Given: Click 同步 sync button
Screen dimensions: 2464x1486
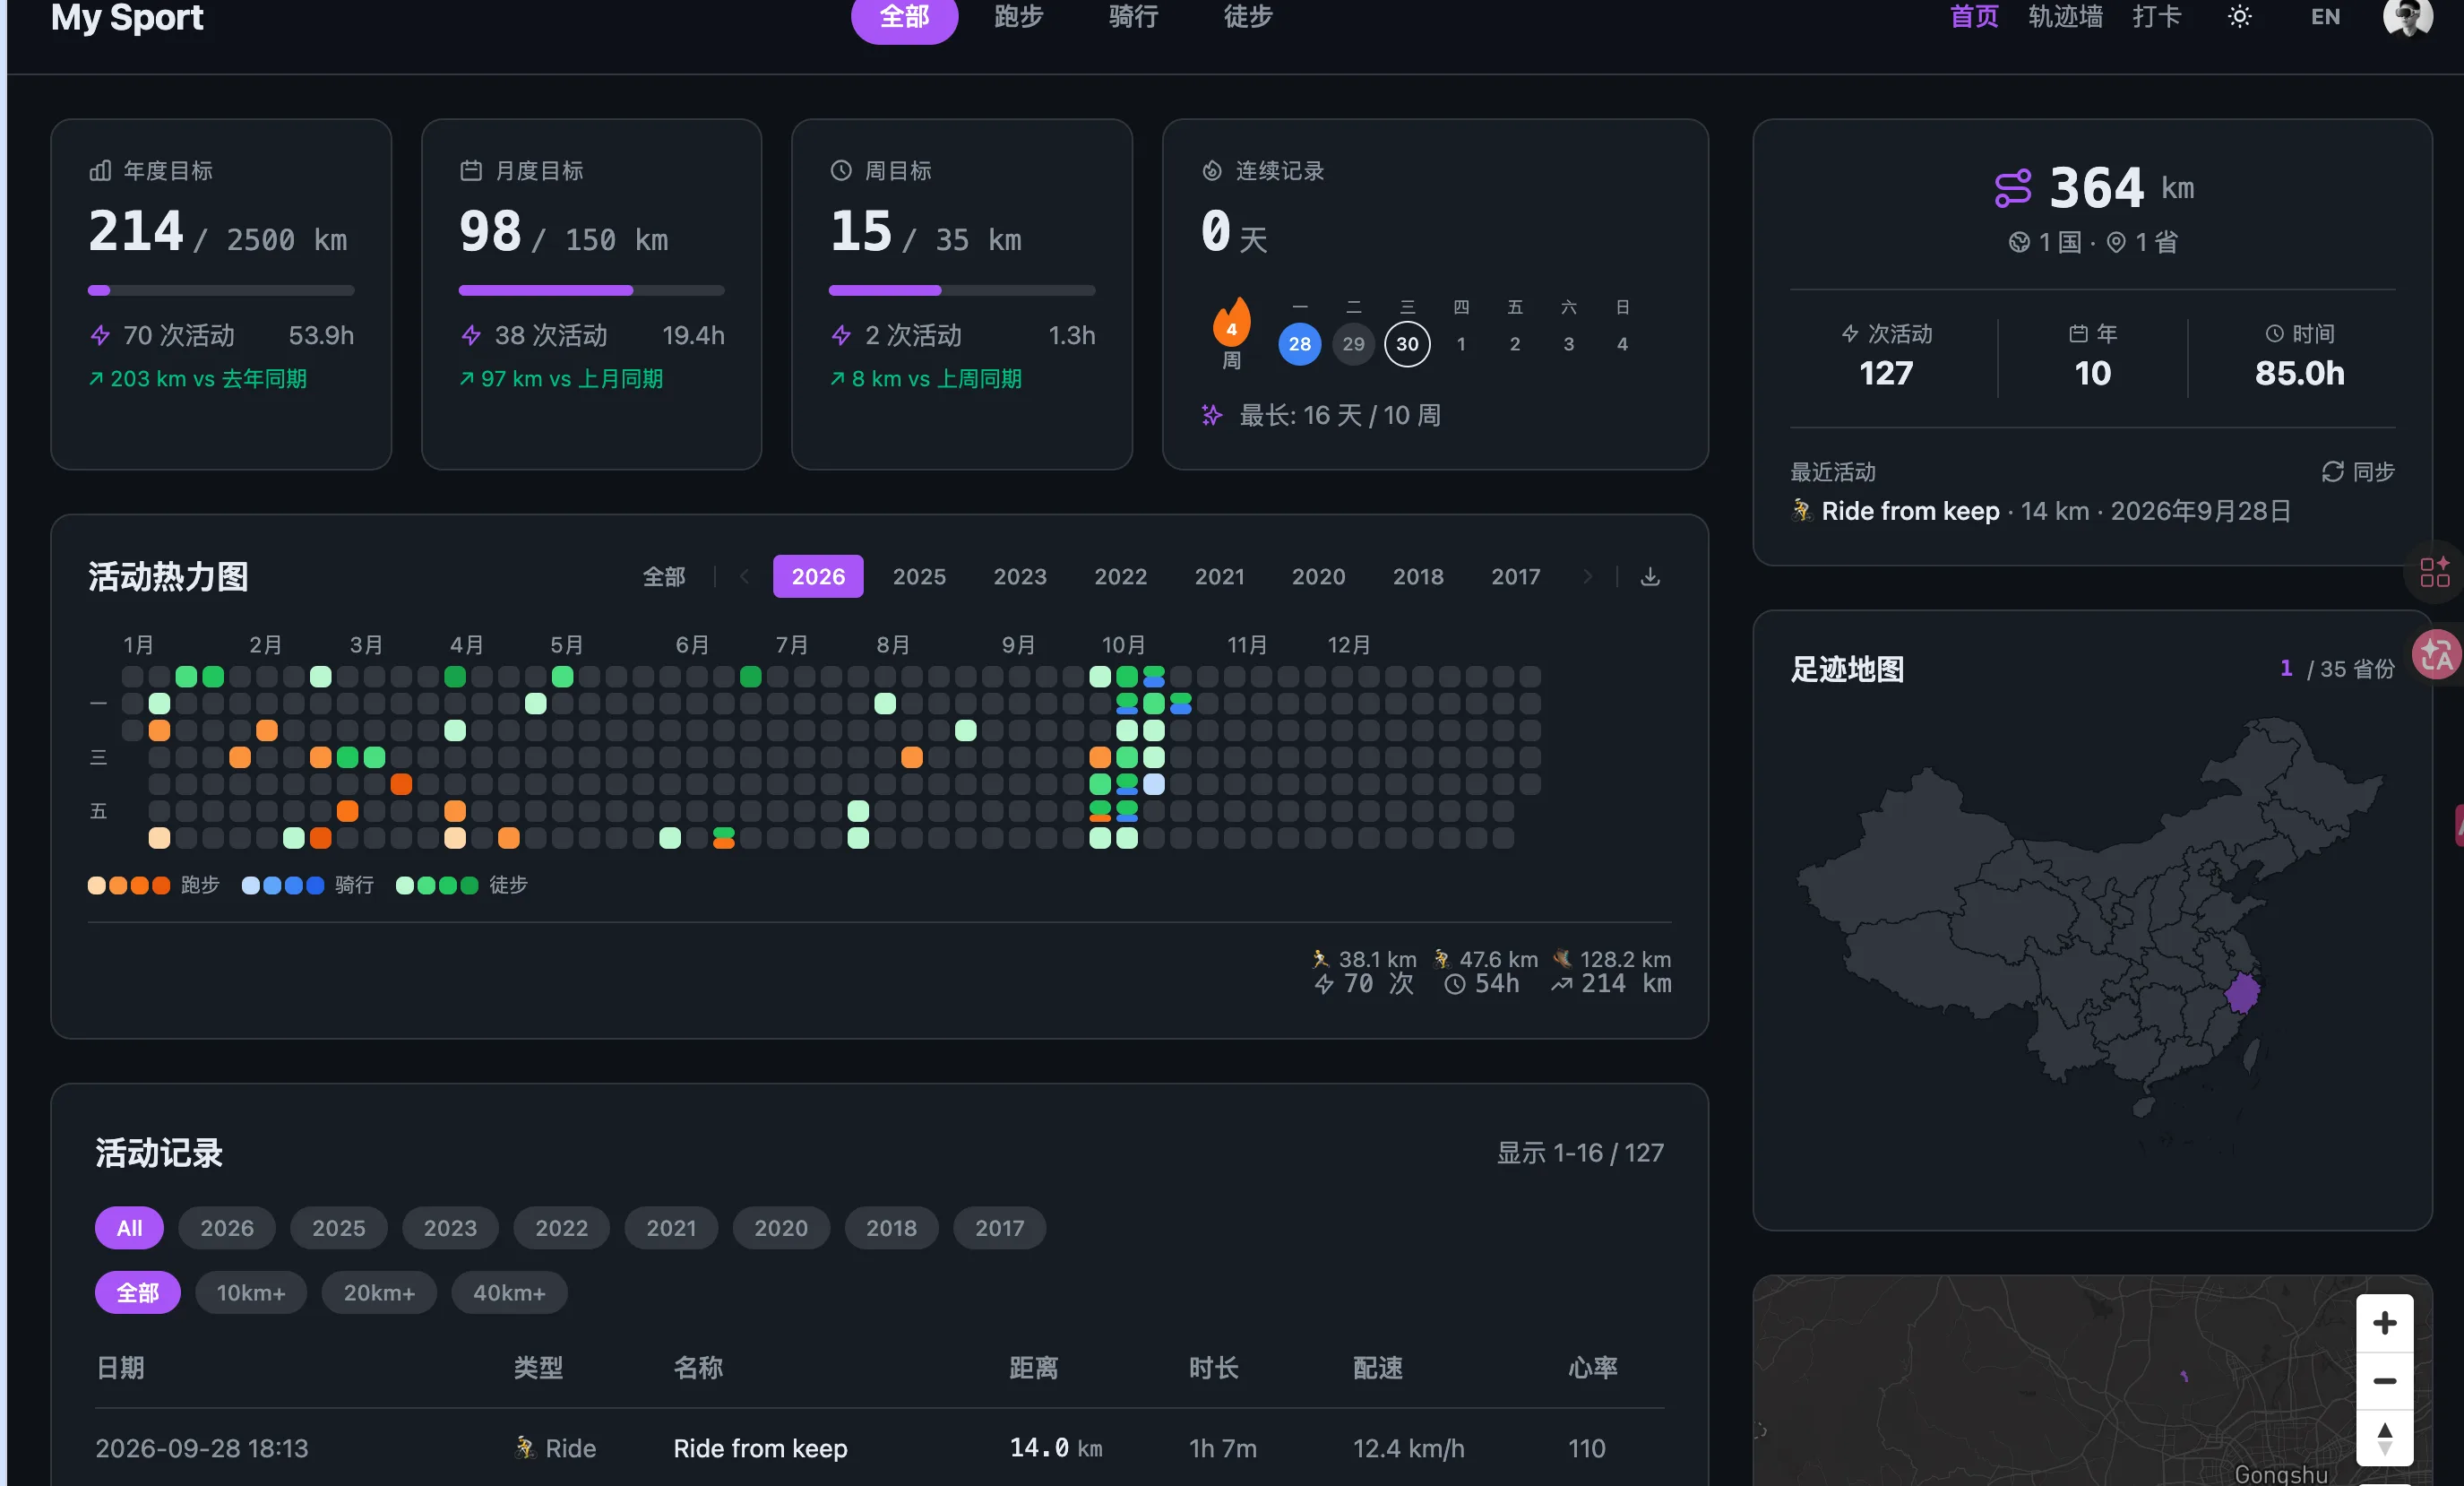Looking at the screenshot, I should (x=2358, y=472).
